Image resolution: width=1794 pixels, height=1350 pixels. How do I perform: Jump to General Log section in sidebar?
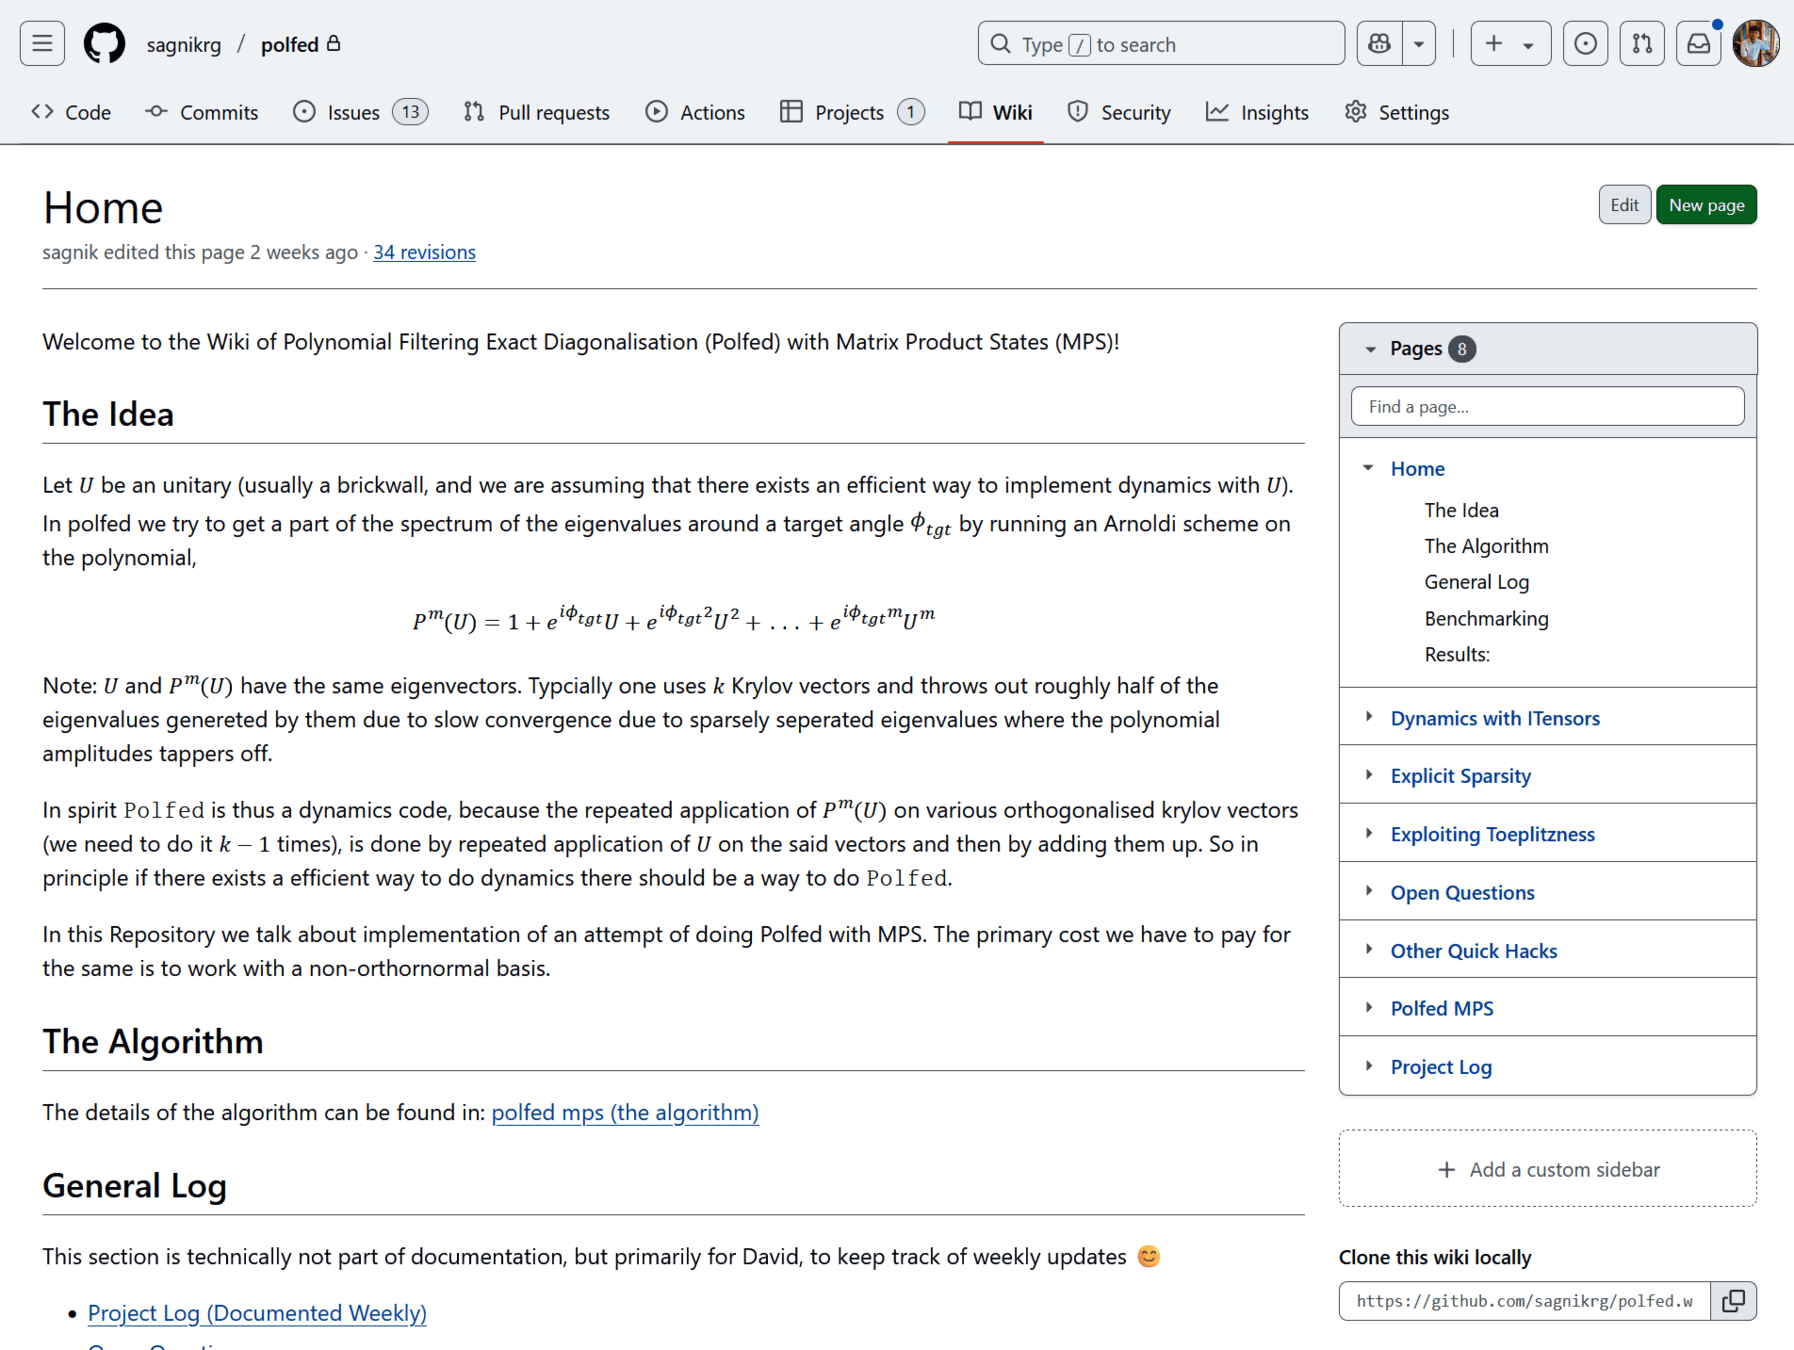click(1476, 582)
